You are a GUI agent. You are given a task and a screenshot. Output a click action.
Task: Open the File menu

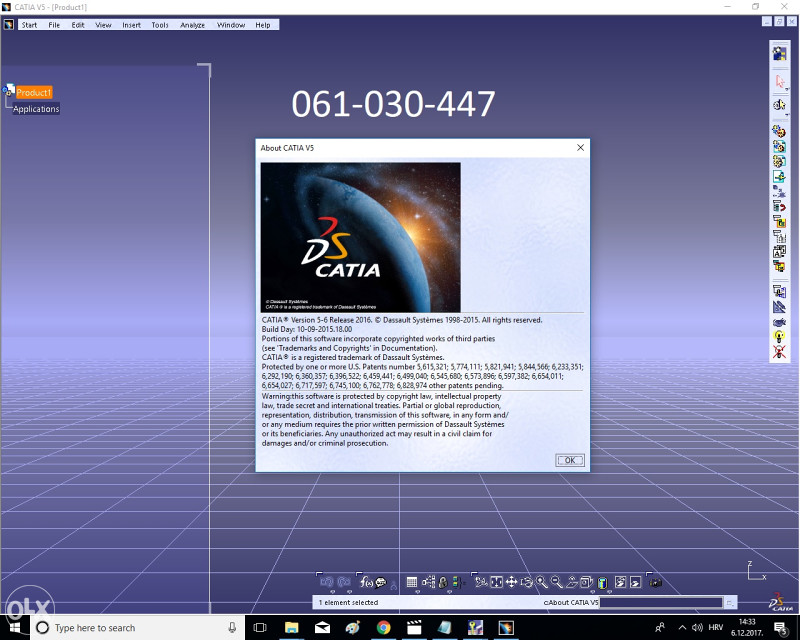[54, 25]
